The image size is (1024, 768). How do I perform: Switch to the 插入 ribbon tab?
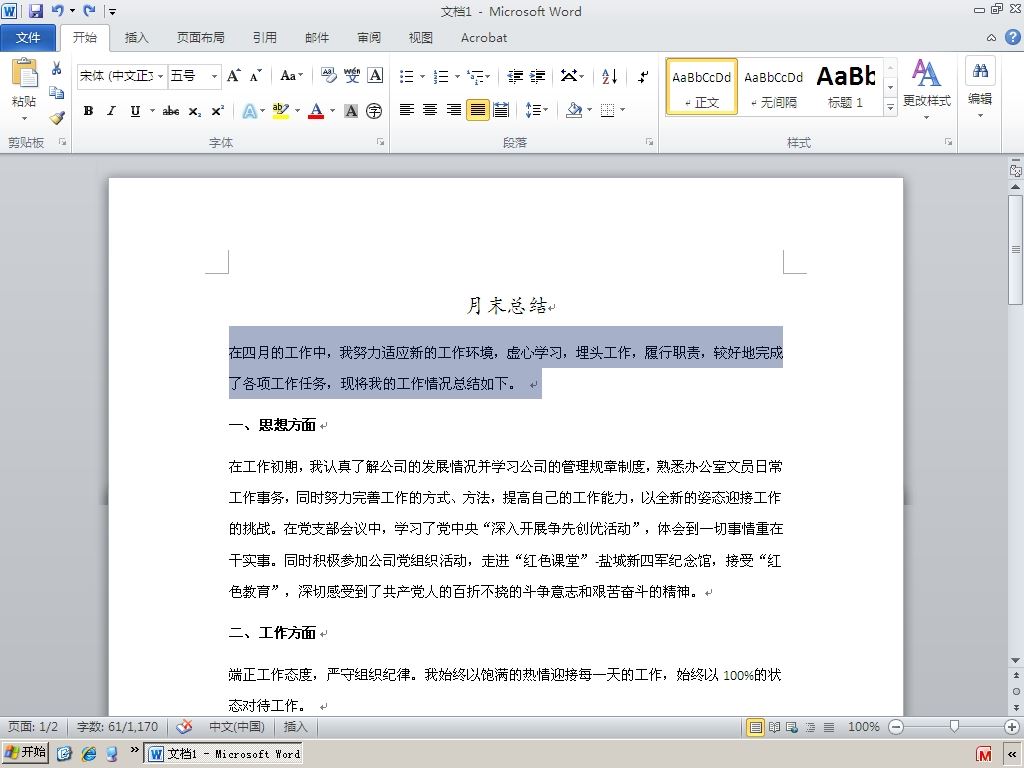136,38
